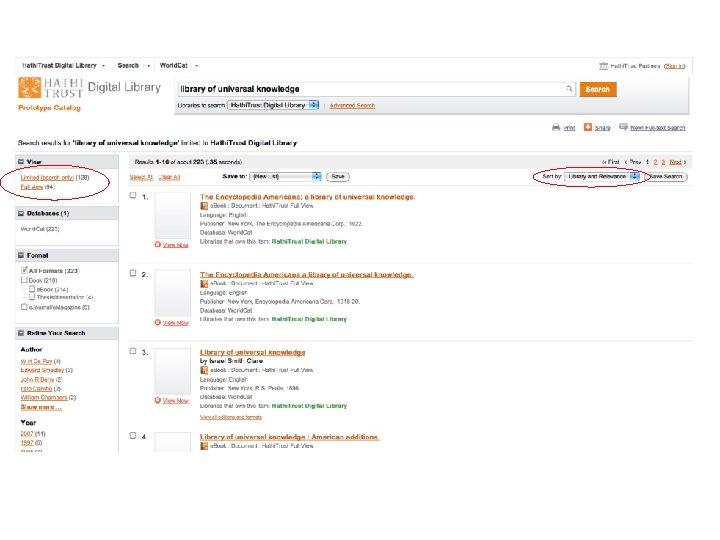Open first Encyclopedia Americana title link
This screenshot has height=540, width=720.
(308, 197)
